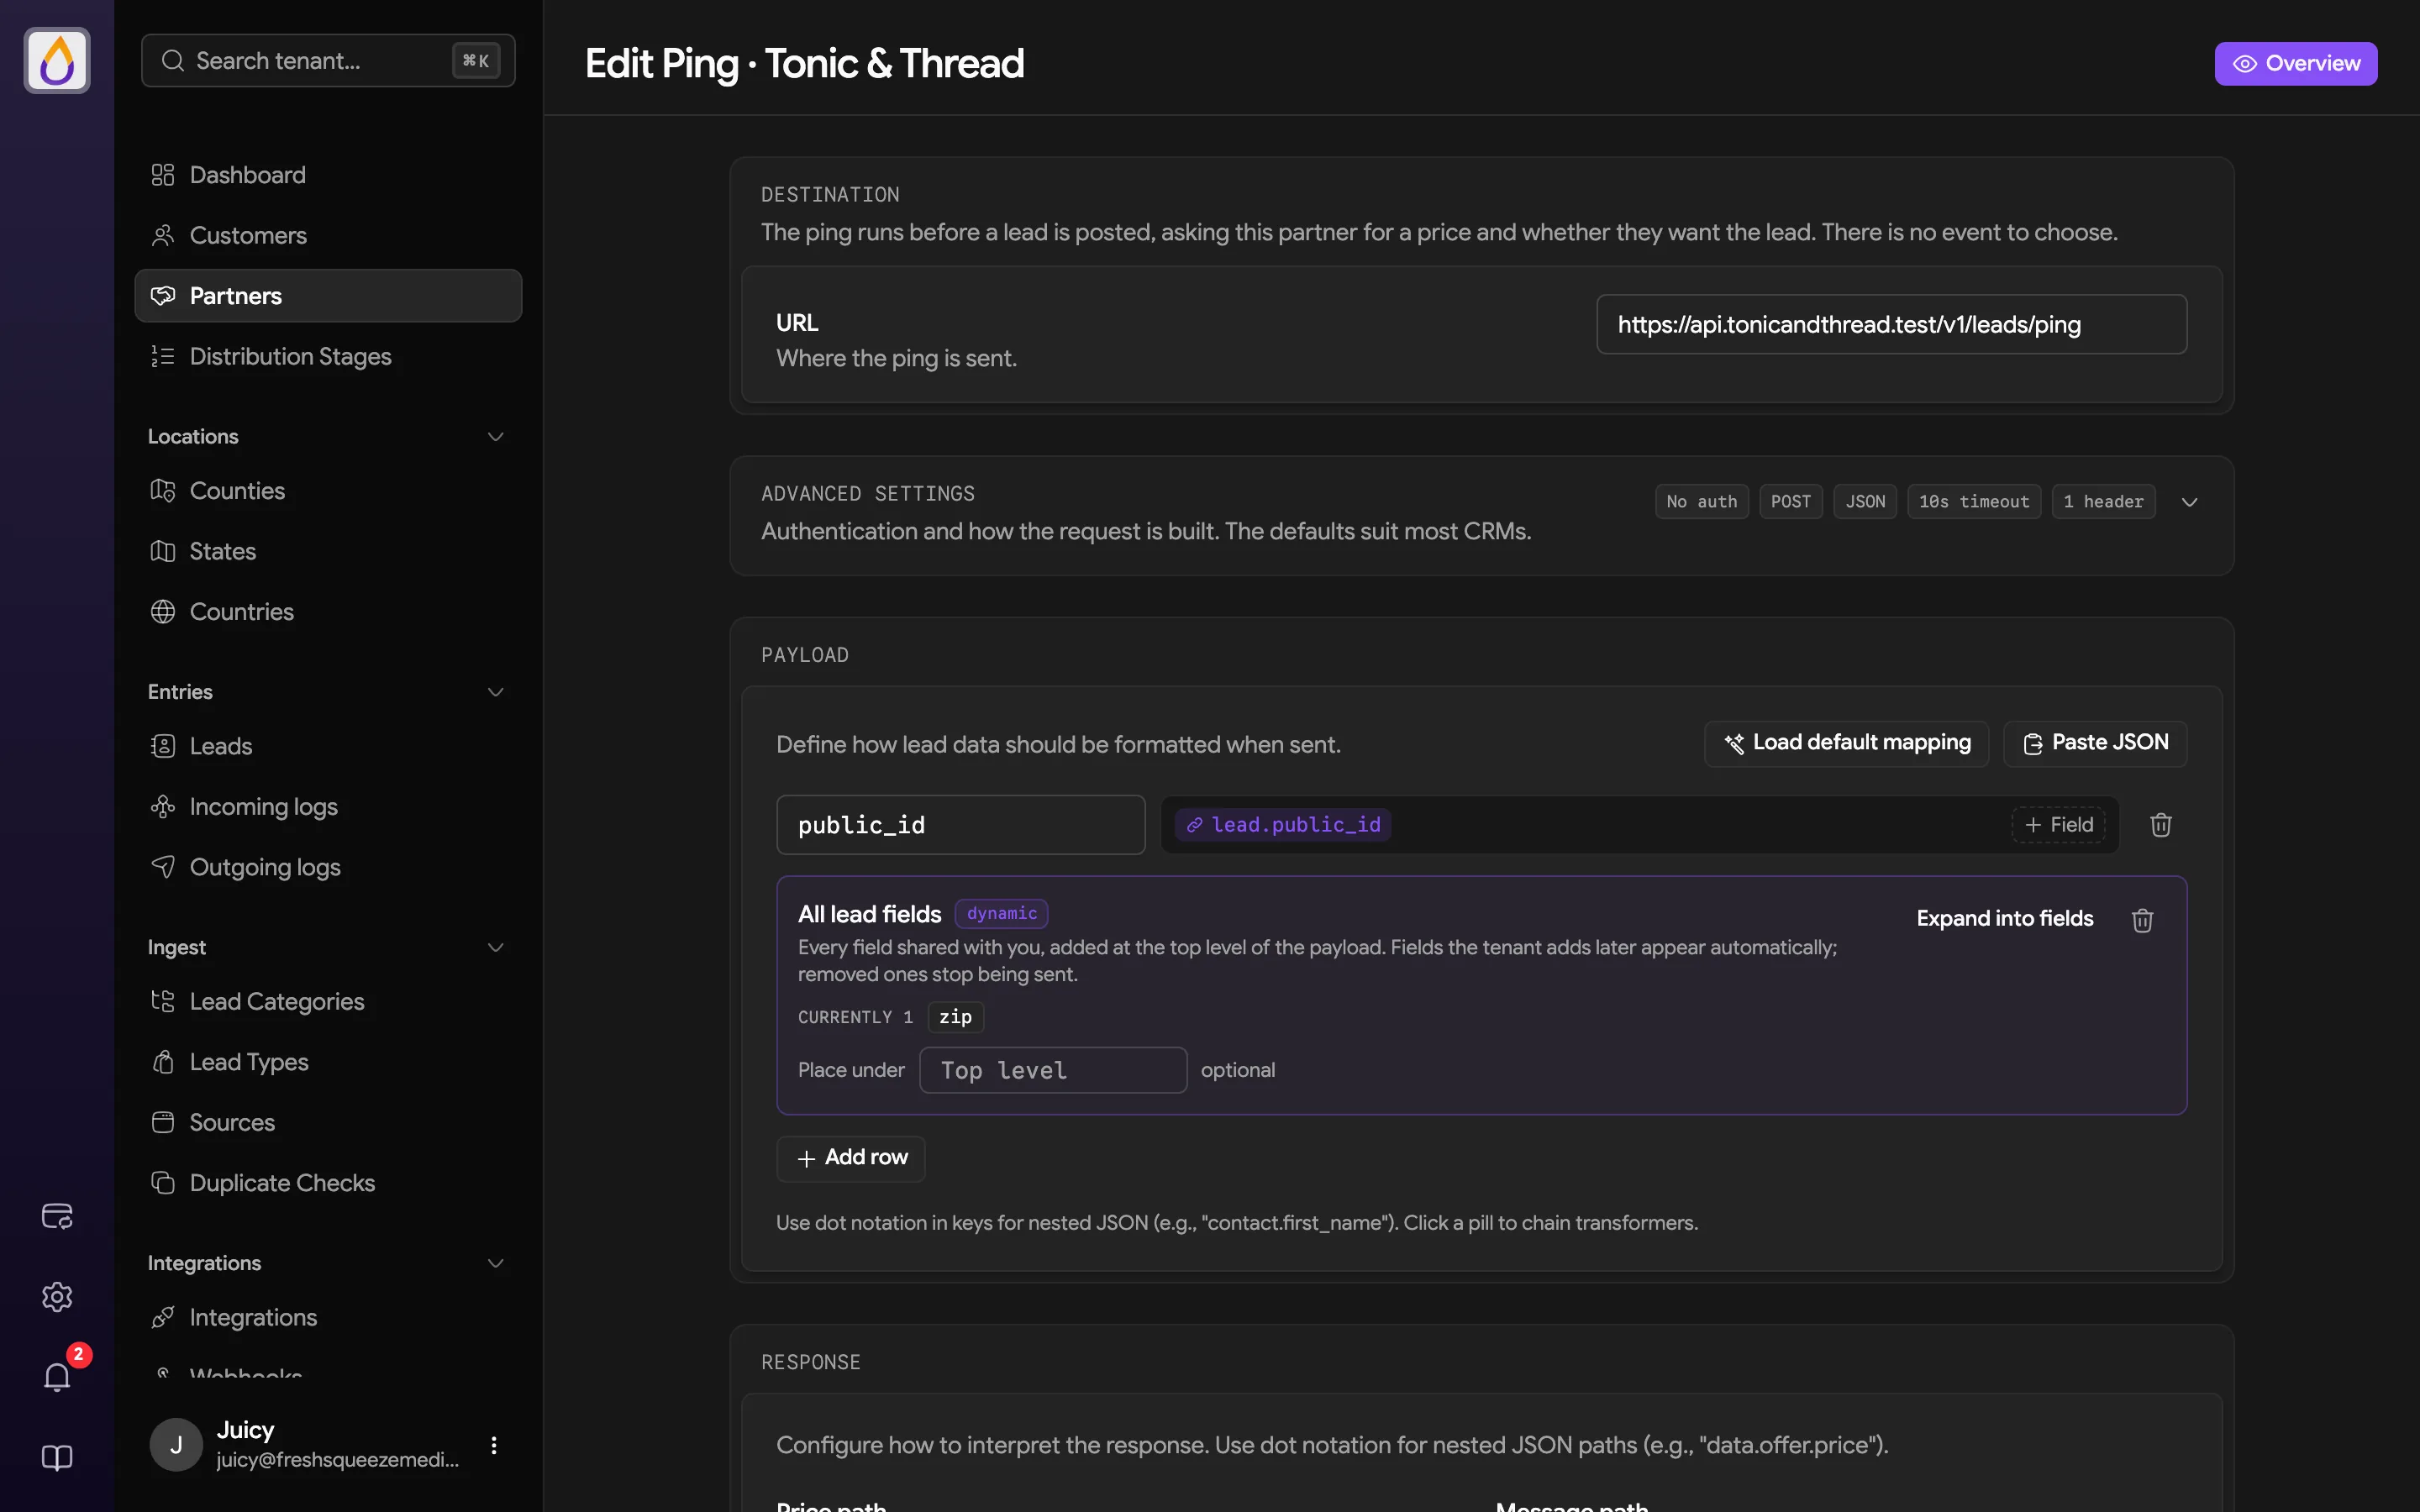
Task: Open Distribution Stages
Action: [328, 356]
